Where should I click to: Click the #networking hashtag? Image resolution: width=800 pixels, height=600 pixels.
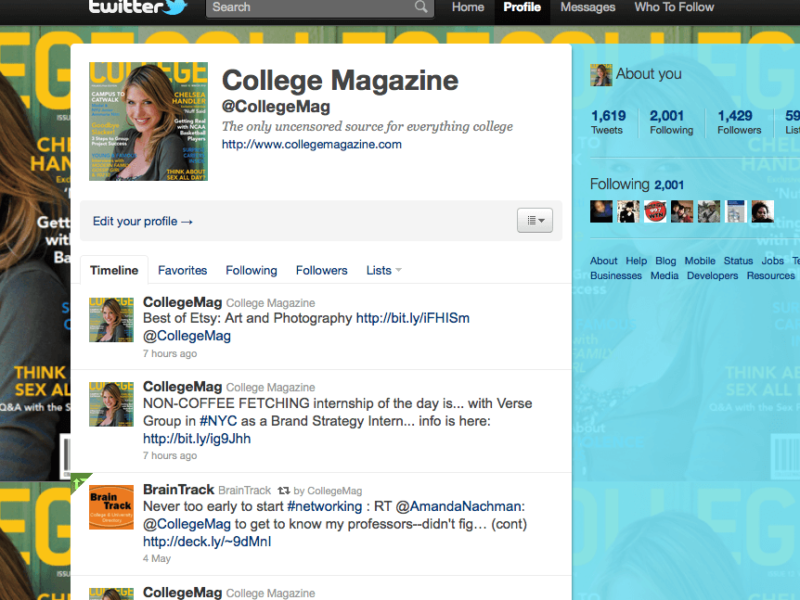[324, 507]
